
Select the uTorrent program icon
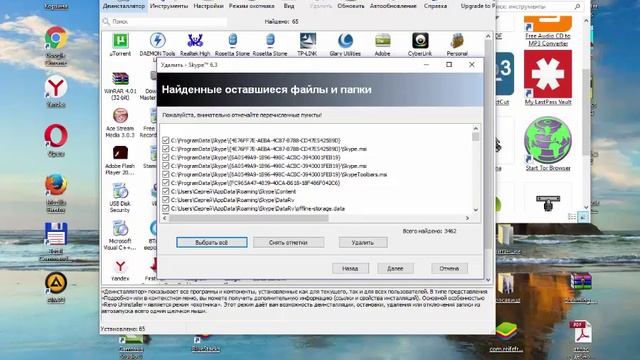[120, 44]
